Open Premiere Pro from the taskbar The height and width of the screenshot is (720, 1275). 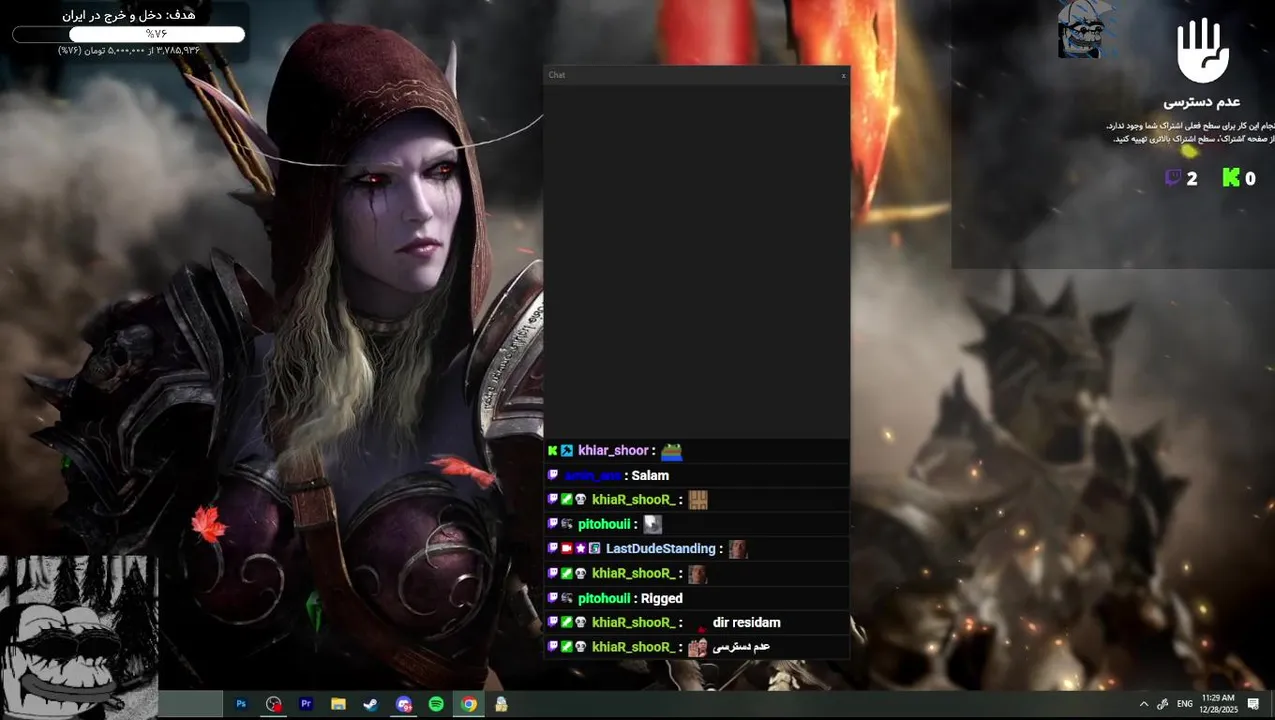[x=306, y=704]
